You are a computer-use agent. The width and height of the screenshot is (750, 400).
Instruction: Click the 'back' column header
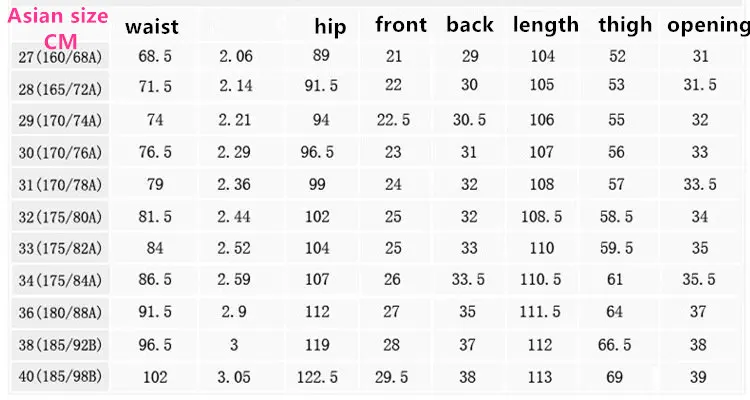point(470,24)
